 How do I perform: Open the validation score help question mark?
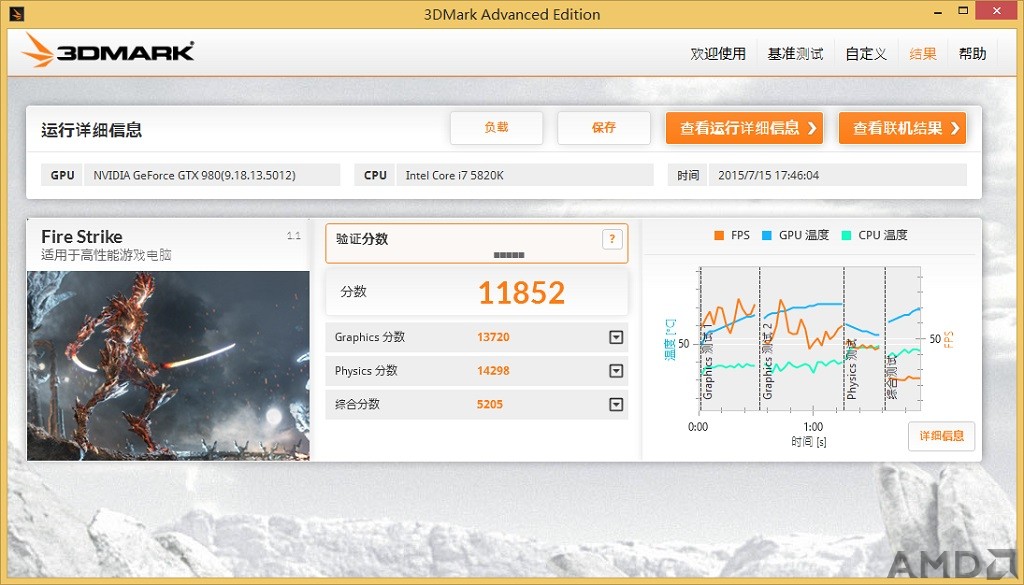coord(612,239)
